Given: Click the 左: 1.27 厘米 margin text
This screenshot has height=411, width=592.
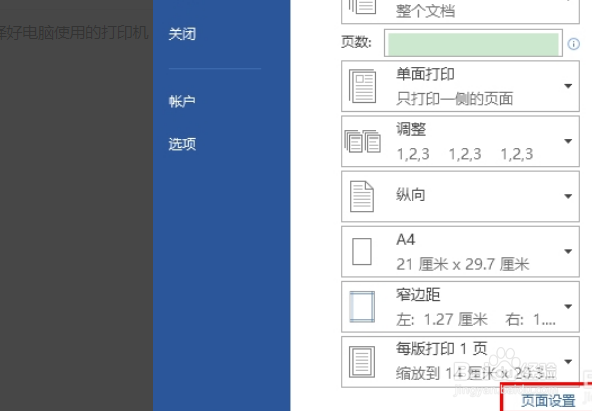Looking at the screenshot, I should (x=442, y=320).
